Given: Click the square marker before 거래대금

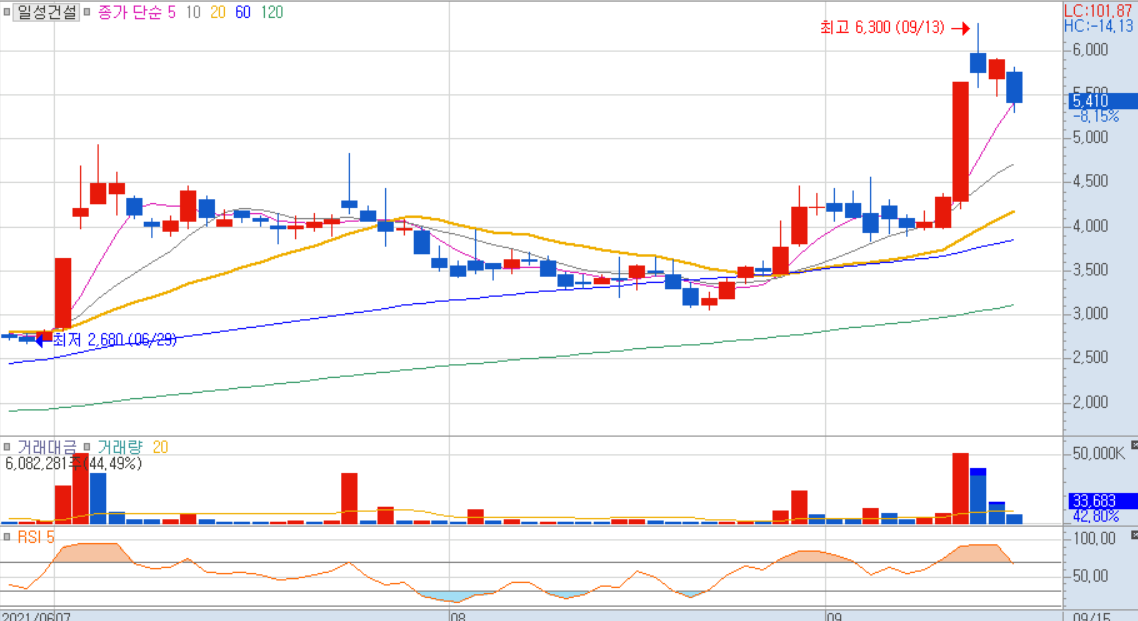Looking at the screenshot, I should pos(7,447).
